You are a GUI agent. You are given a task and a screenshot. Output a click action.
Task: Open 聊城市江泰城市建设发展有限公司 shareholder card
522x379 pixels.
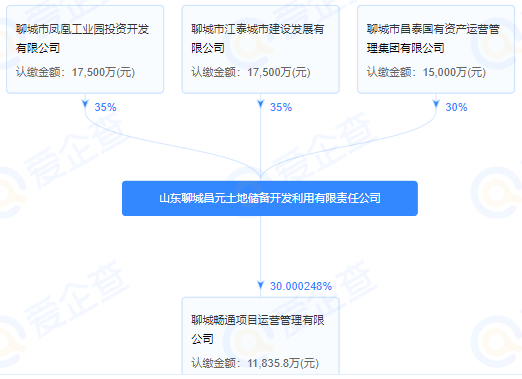tap(260, 49)
